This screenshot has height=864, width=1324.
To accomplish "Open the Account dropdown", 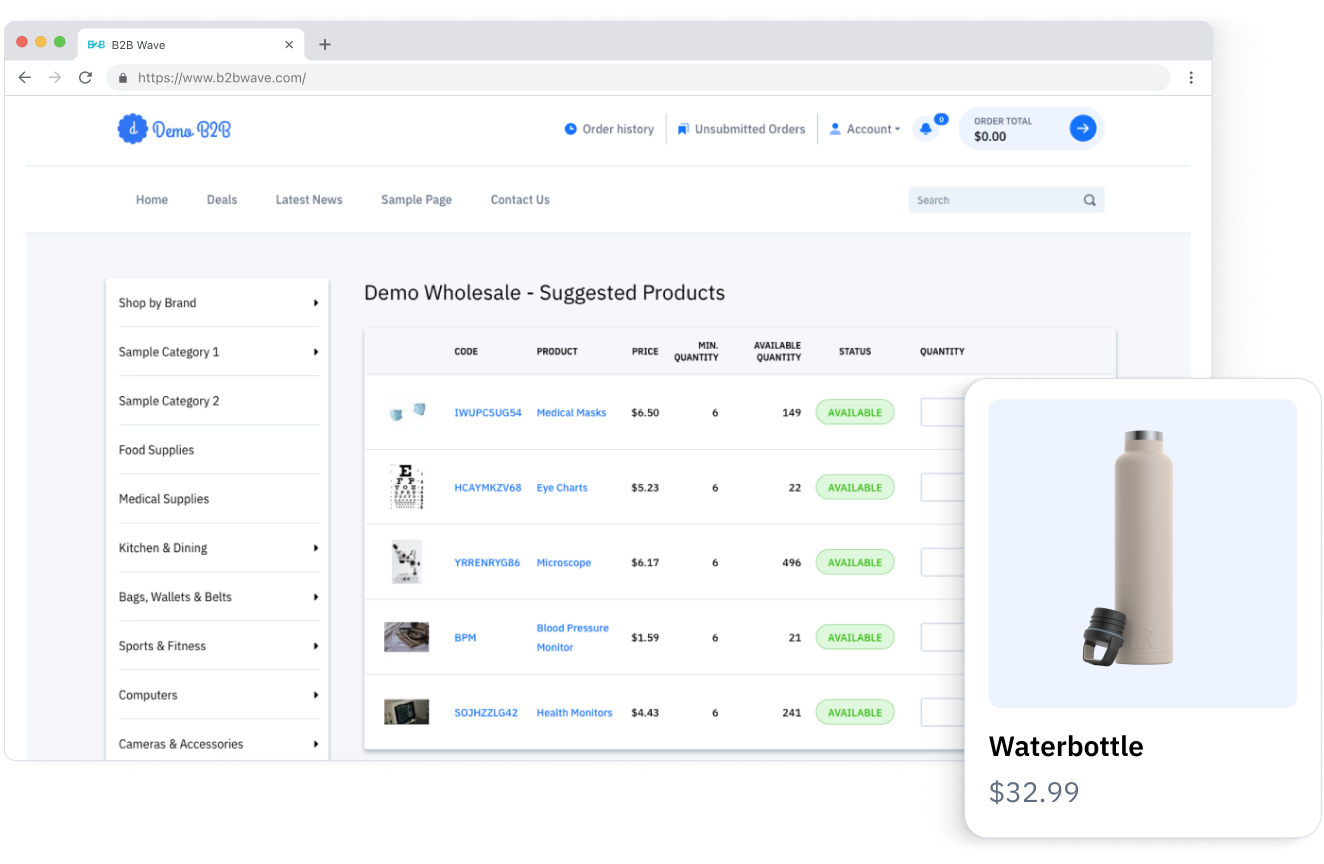I will coord(866,129).
